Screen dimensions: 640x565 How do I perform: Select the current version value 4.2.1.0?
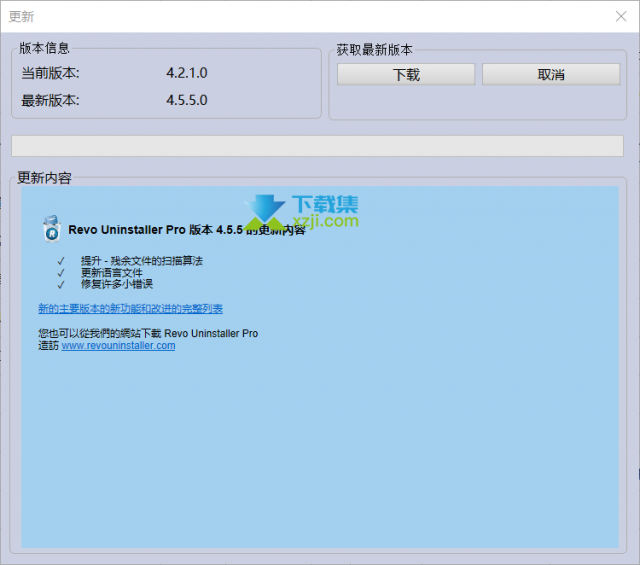point(187,73)
